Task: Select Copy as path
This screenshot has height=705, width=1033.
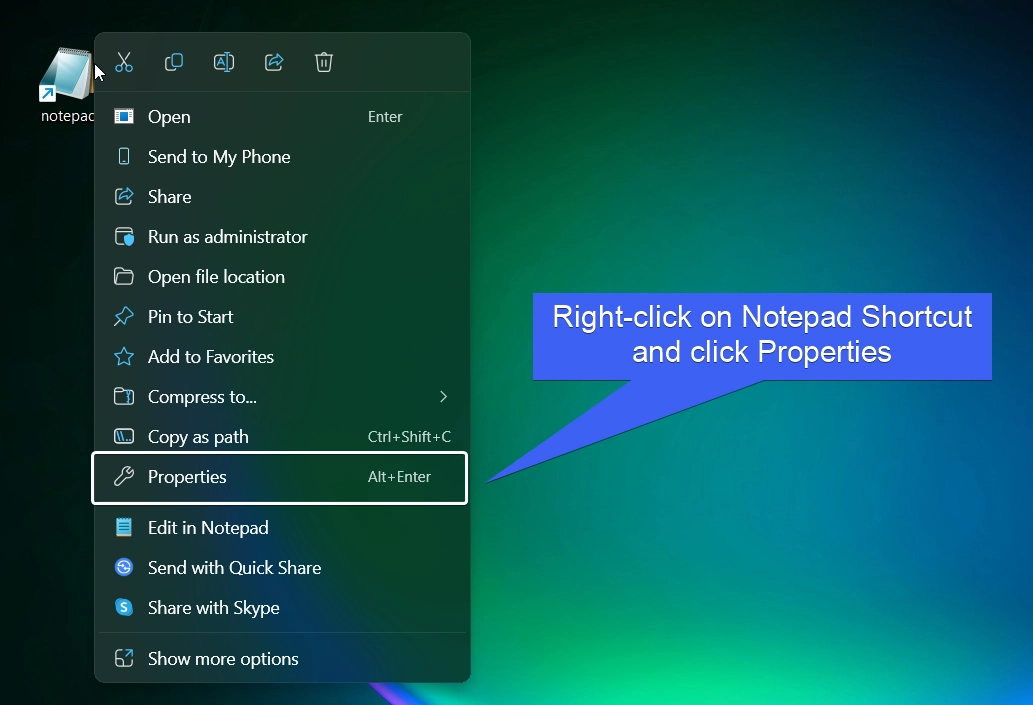Action: click(282, 437)
